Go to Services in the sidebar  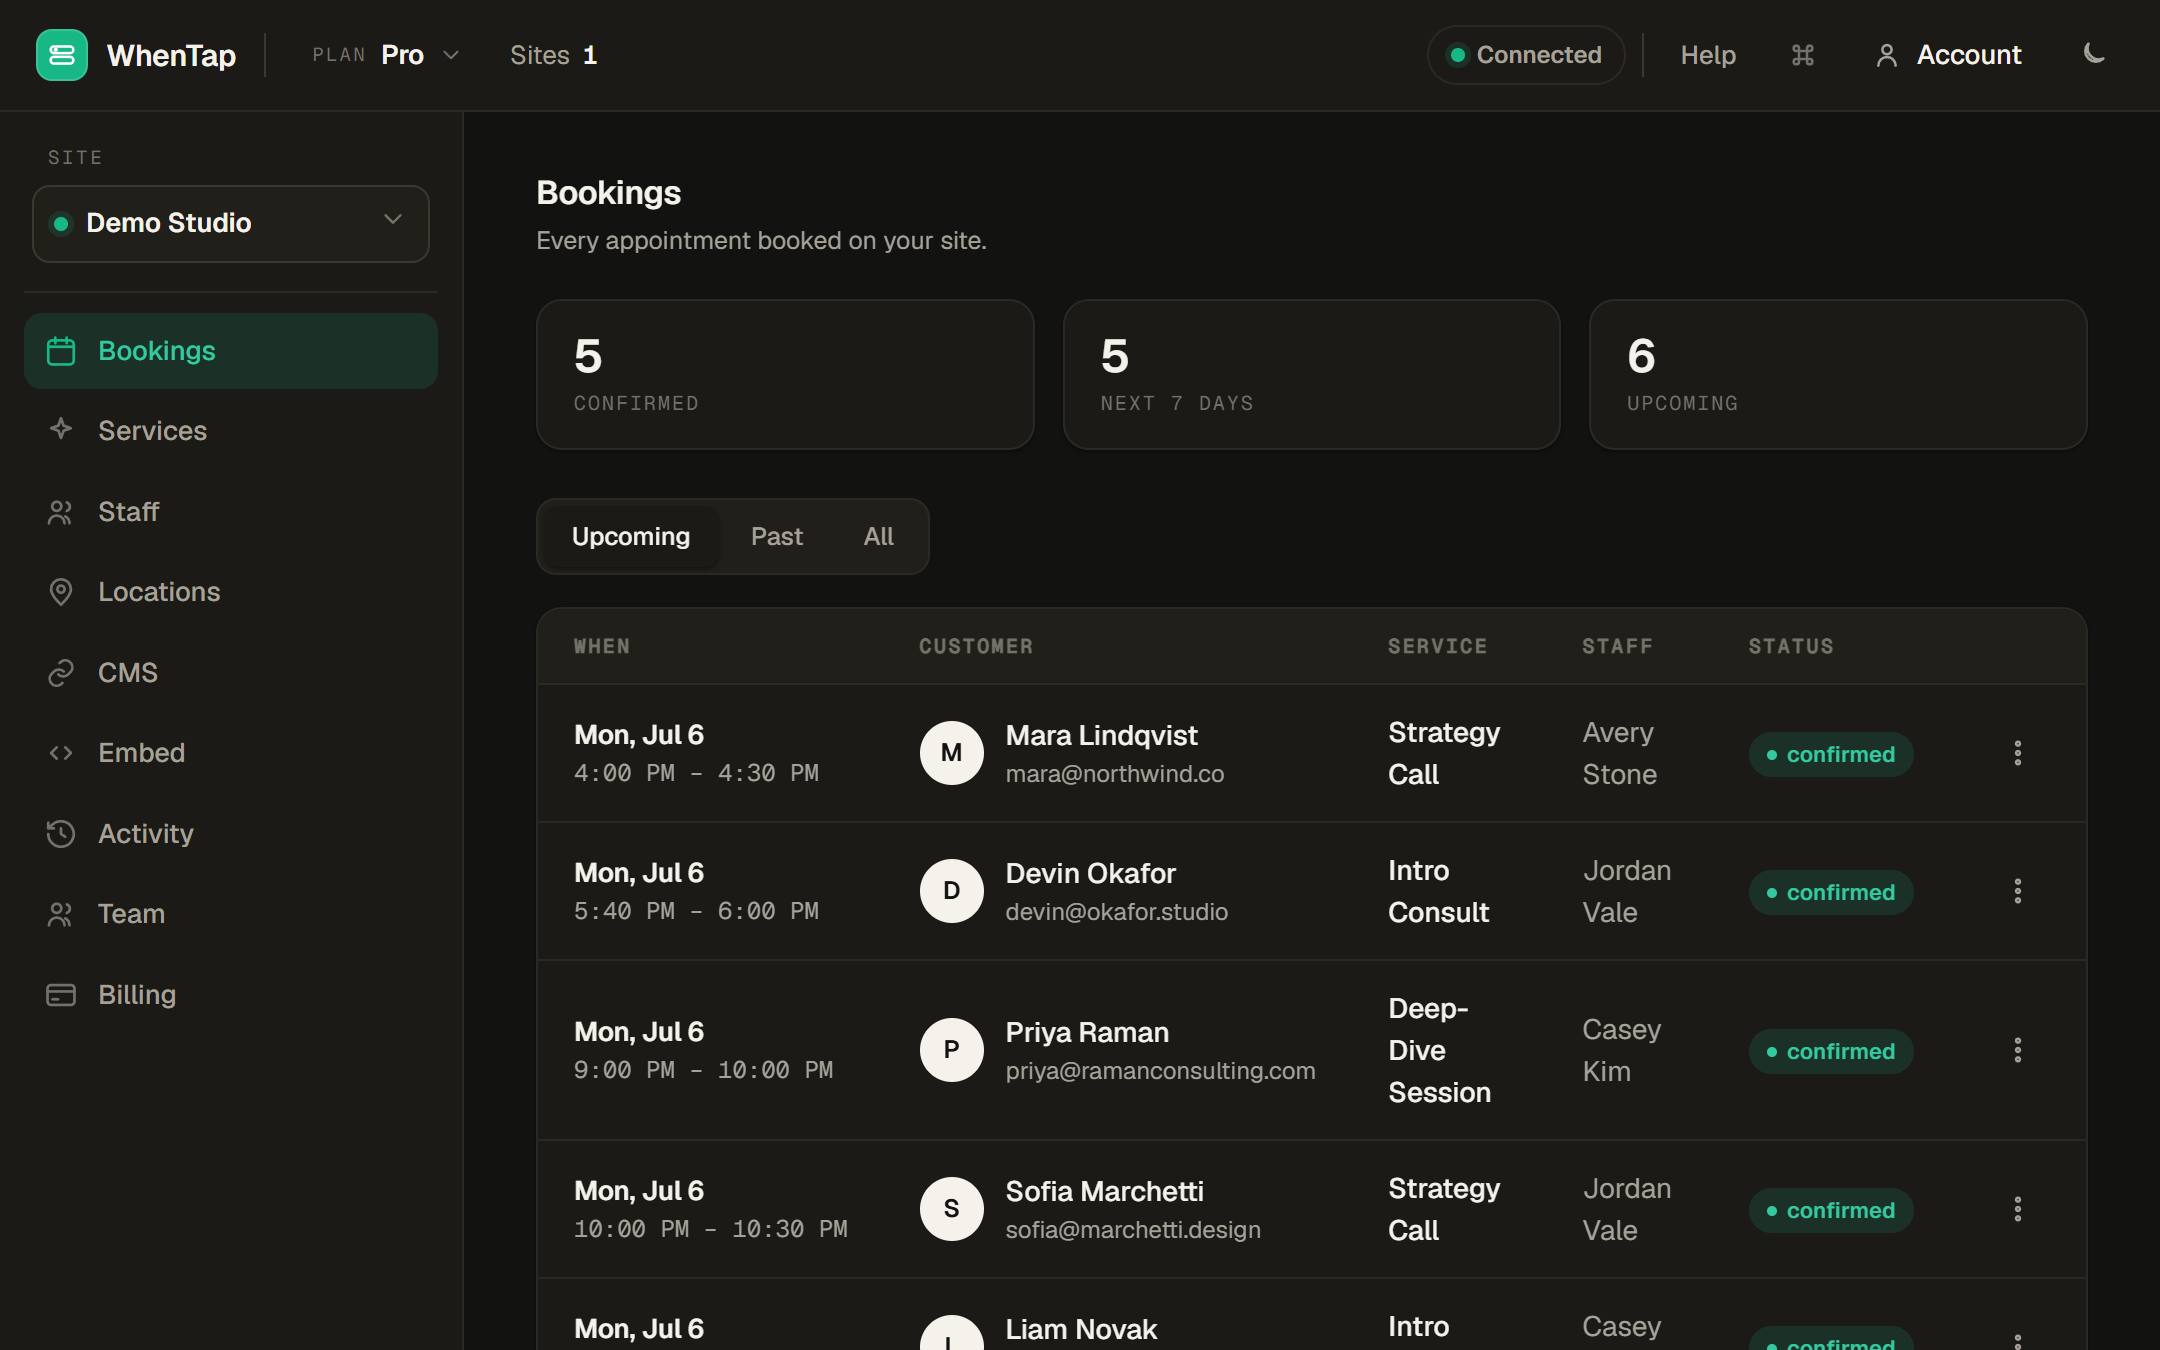231,431
